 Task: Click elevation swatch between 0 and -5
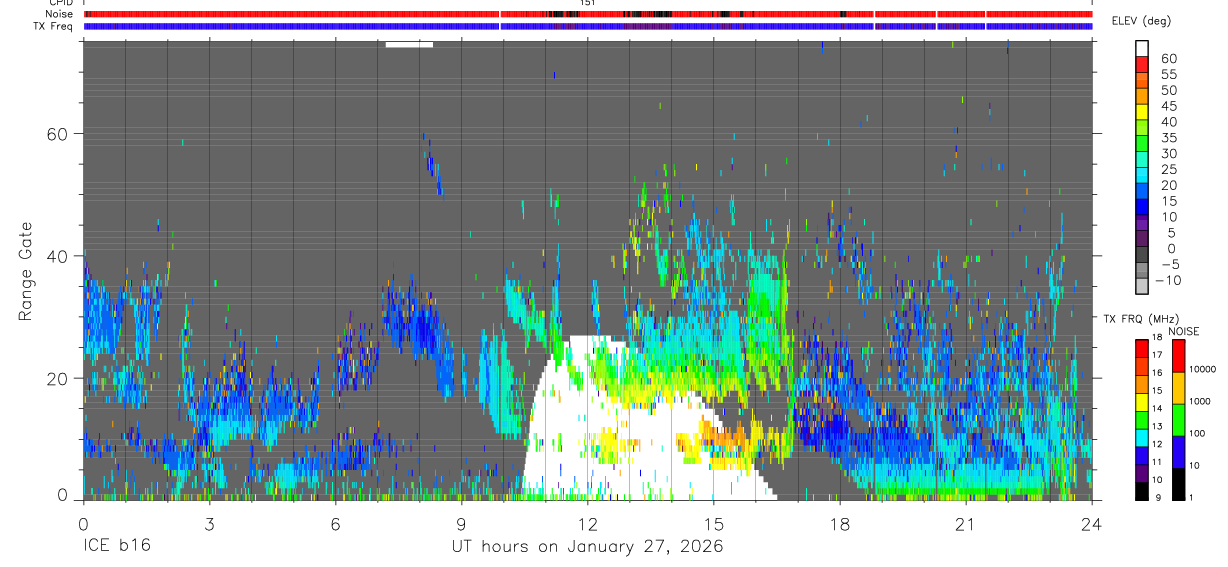click(1142, 254)
